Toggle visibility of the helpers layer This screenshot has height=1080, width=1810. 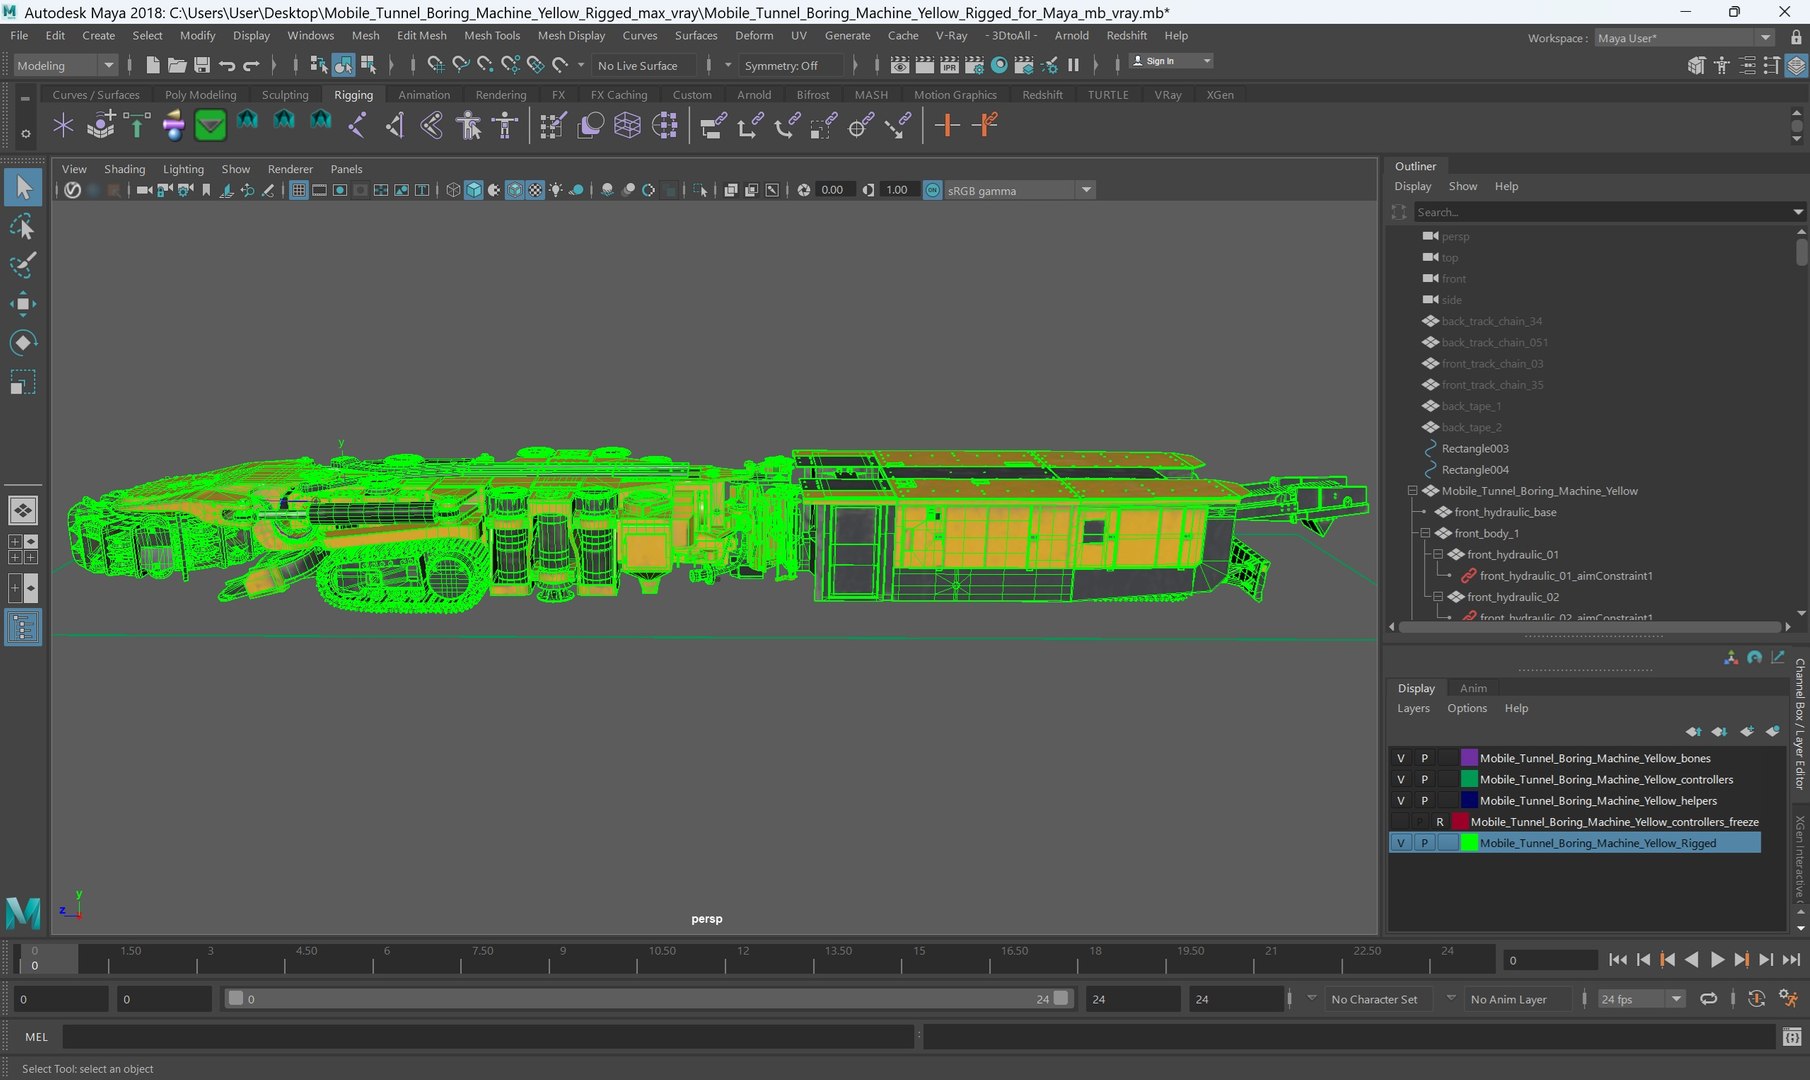(1401, 800)
